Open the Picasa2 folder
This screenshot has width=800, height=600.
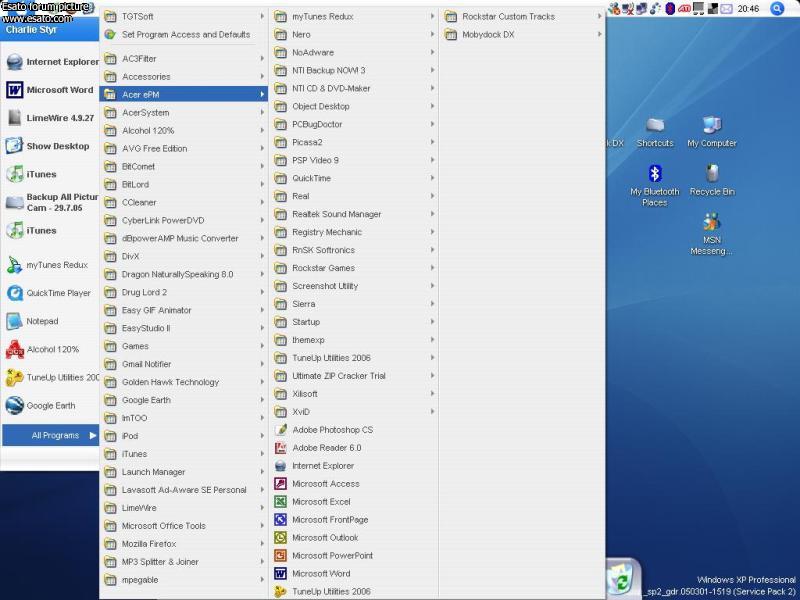pyautogui.click(x=353, y=142)
